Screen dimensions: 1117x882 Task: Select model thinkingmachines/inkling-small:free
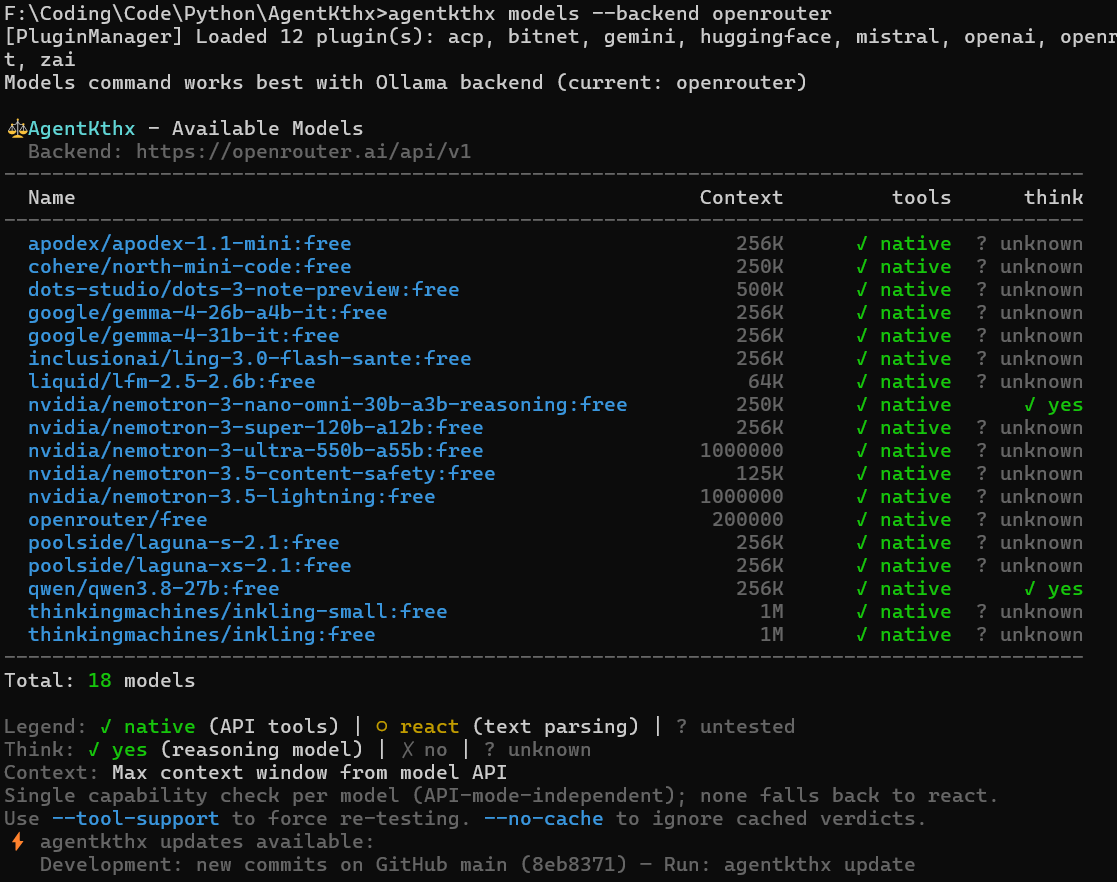tap(238, 611)
